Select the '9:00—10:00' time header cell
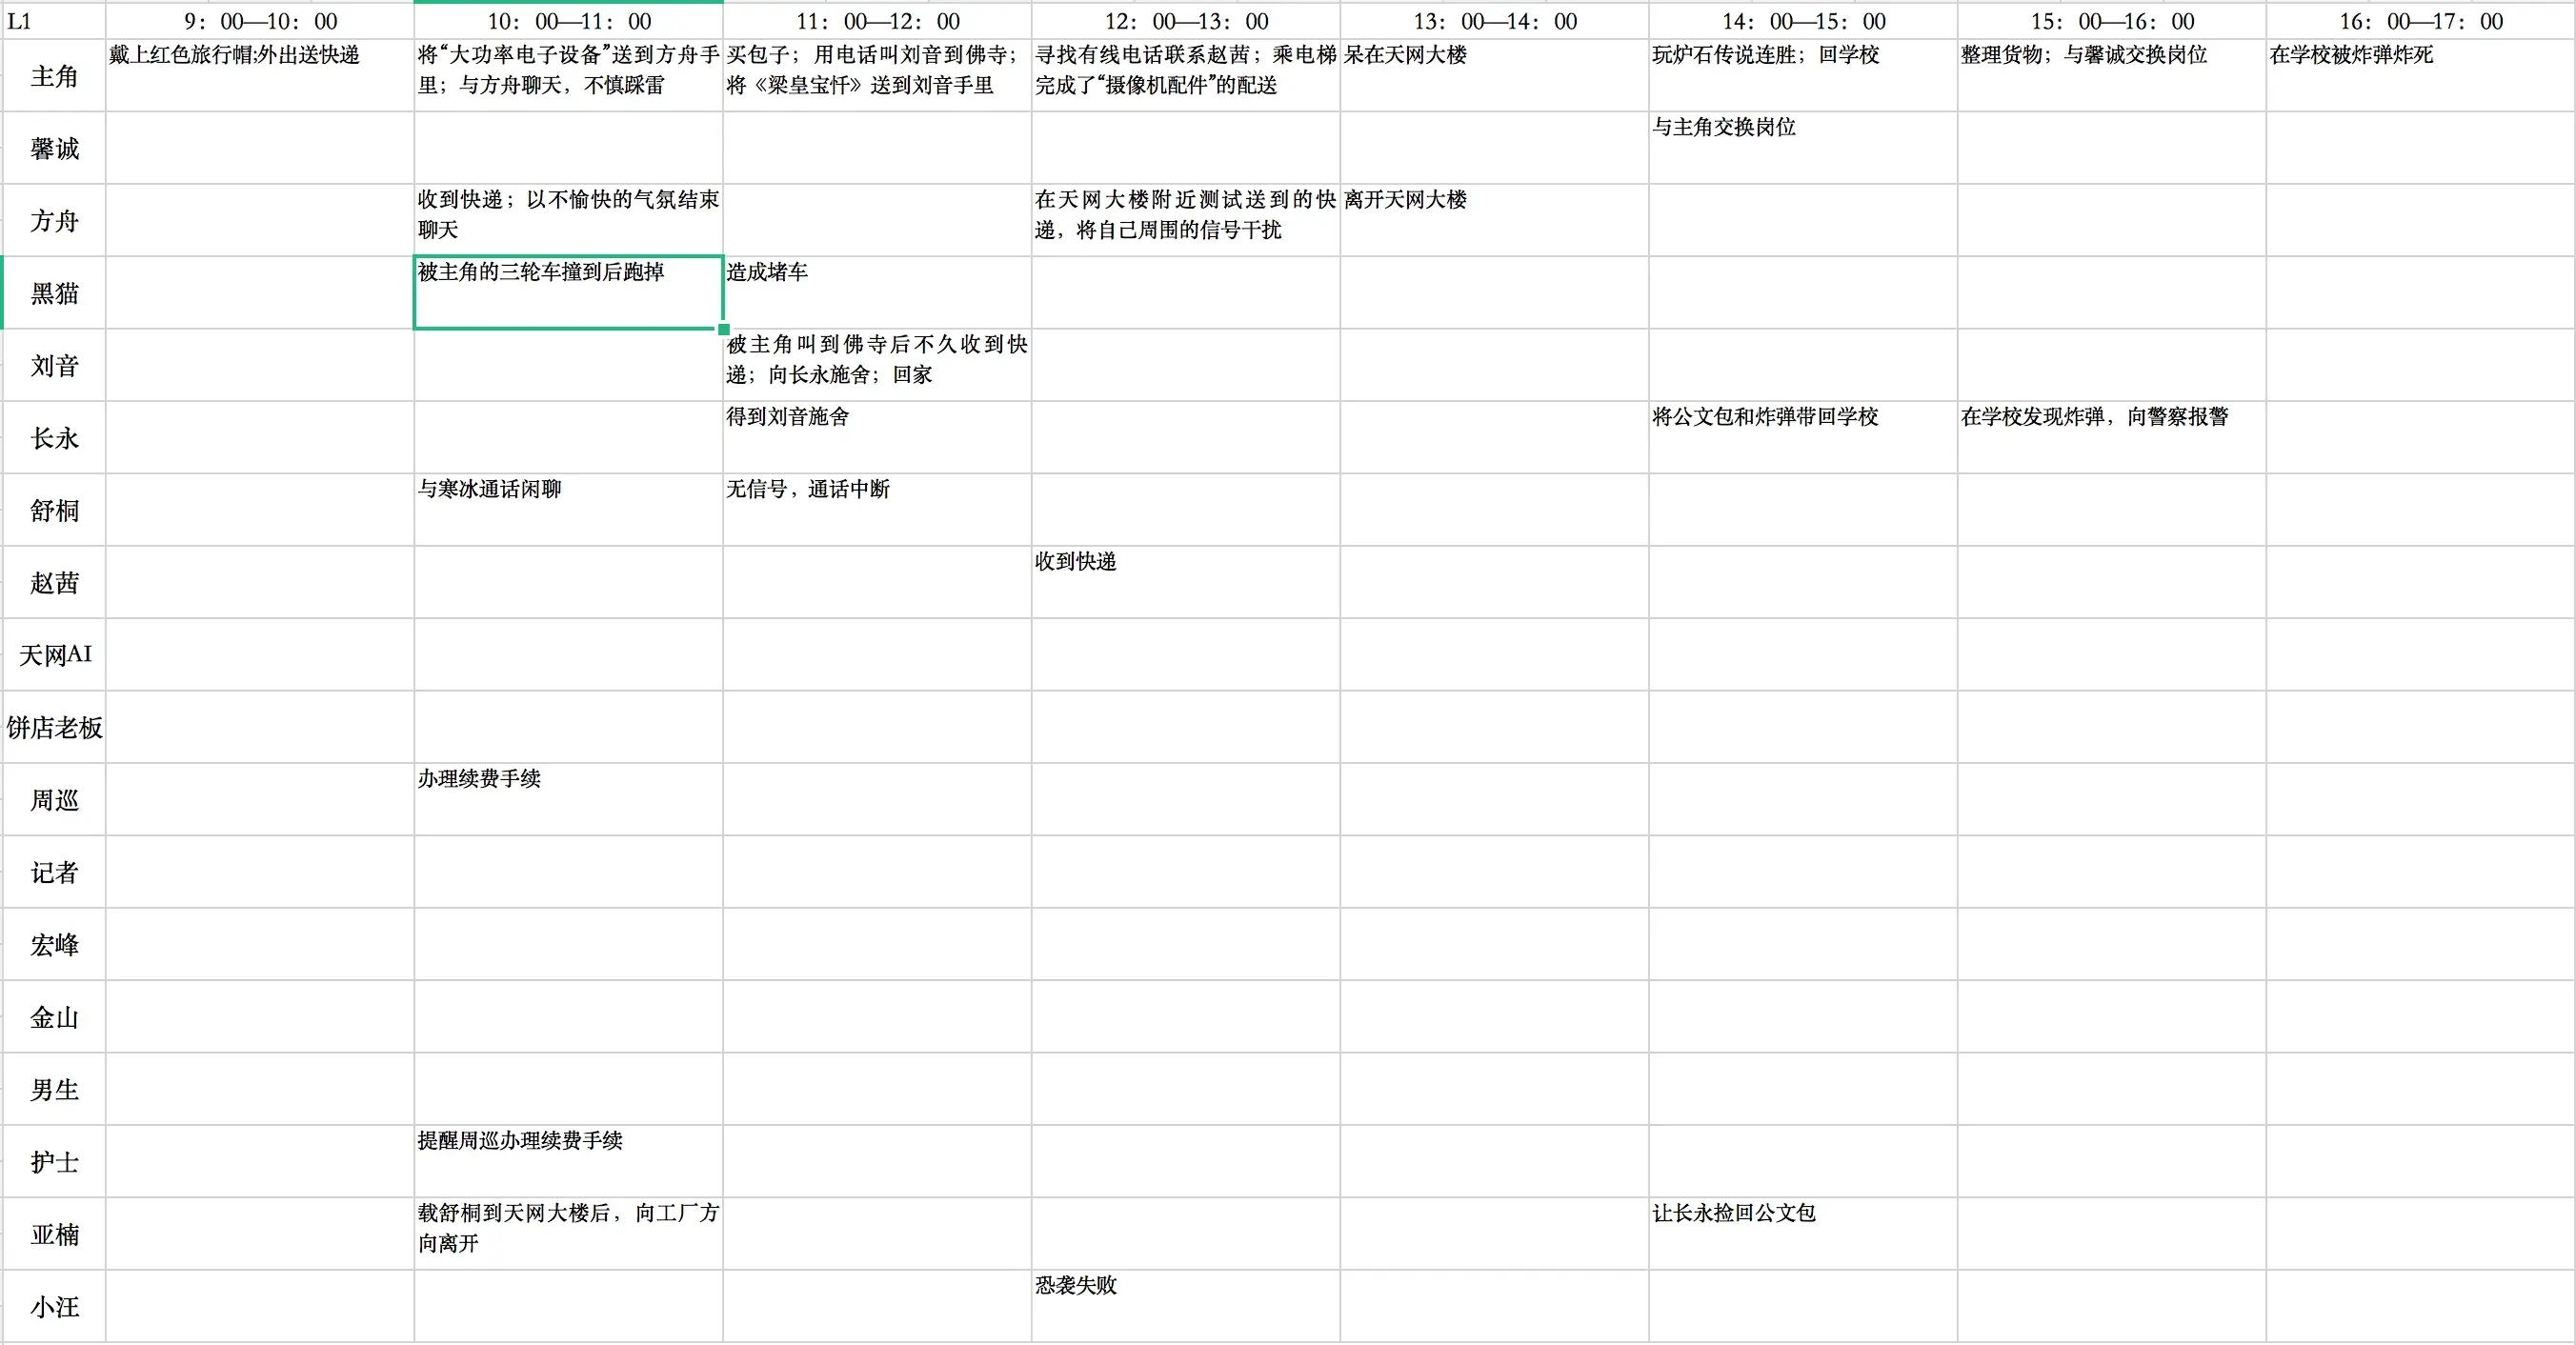This screenshot has width=2576, height=1345. click(x=260, y=21)
